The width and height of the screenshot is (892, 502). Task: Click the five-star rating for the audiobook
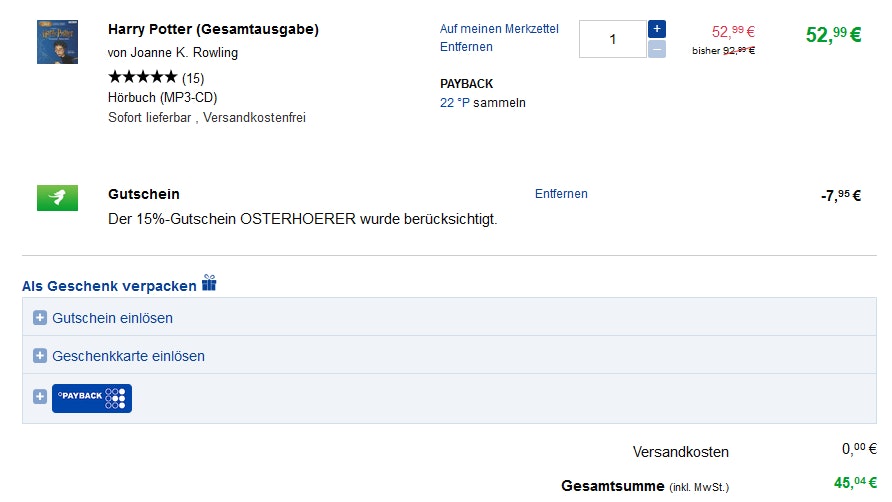142,77
